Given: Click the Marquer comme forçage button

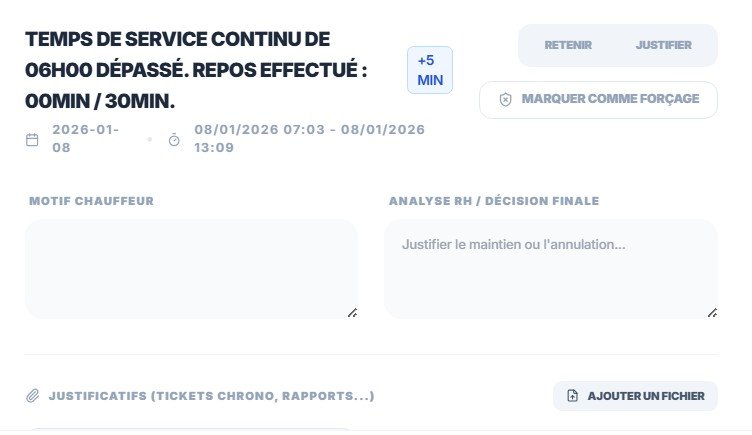Looking at the screenshot, I should point(598,99).
